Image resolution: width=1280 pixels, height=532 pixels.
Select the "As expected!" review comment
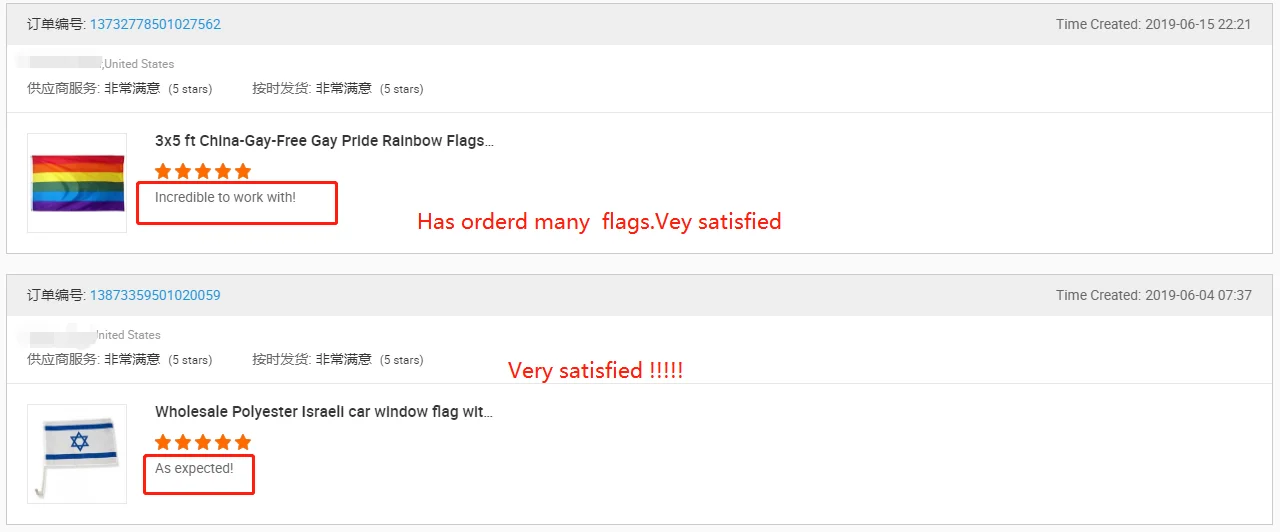(194, 468)
